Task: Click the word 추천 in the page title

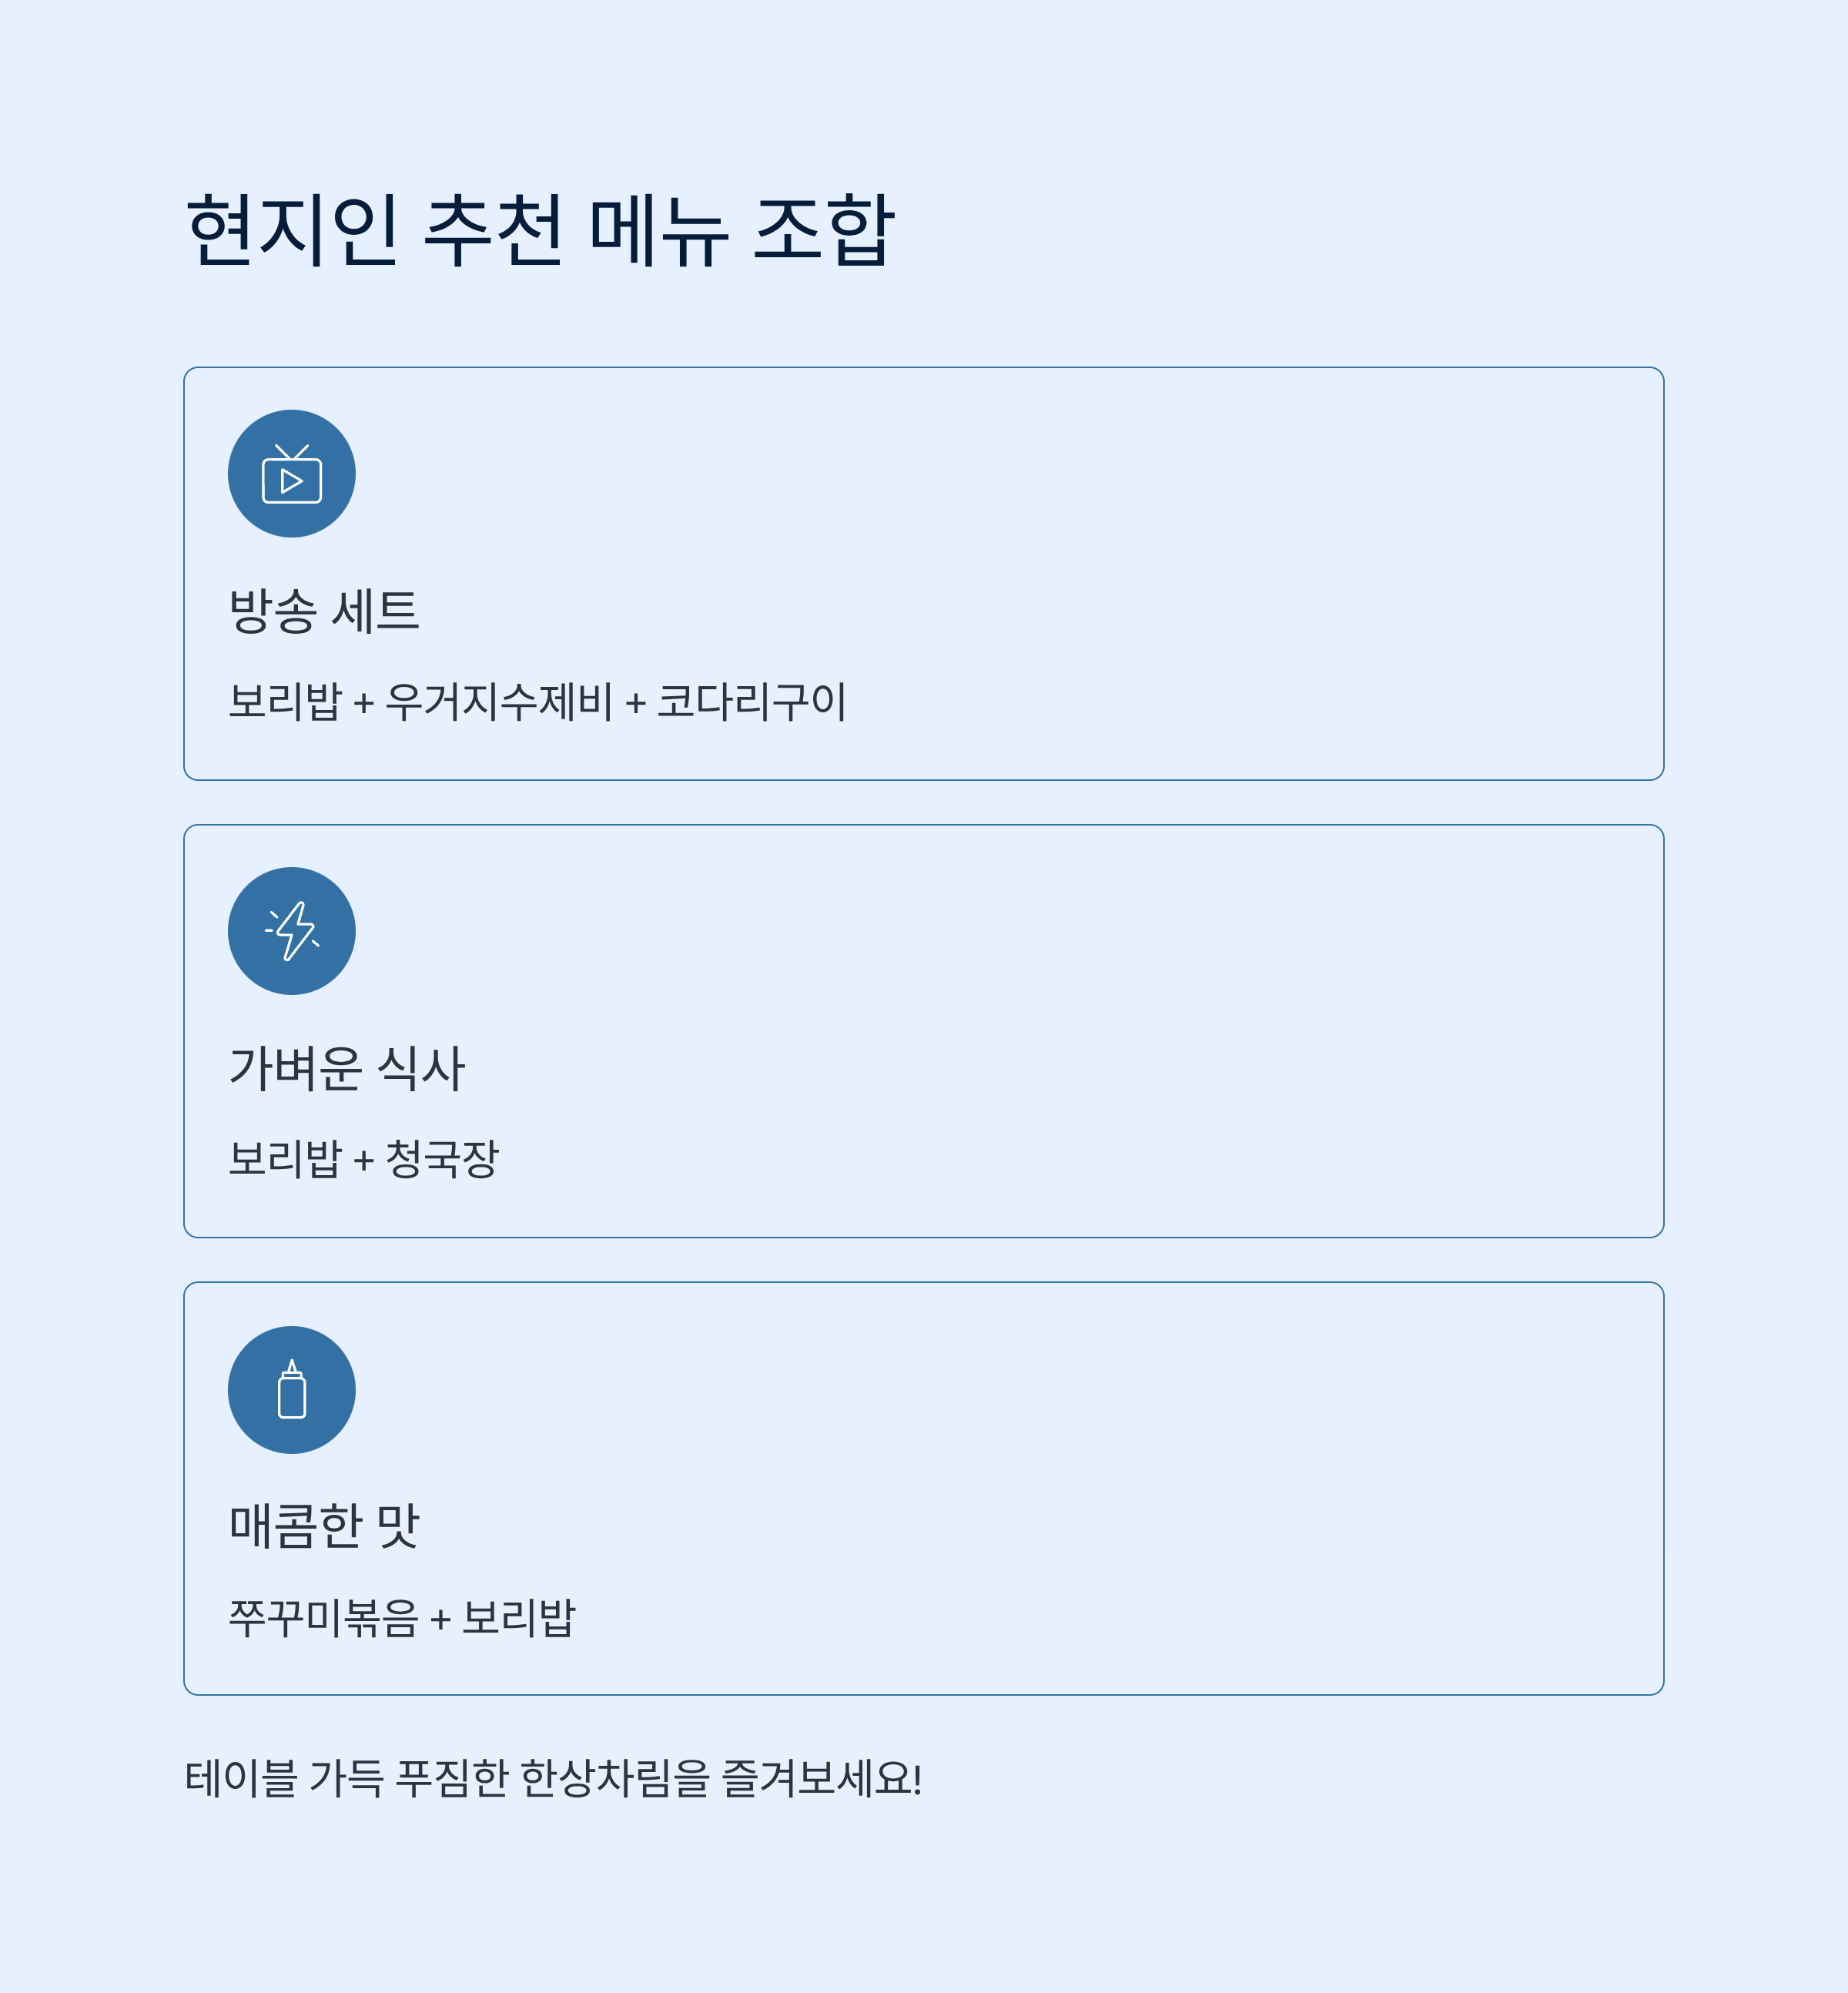Action: [494, 231]
